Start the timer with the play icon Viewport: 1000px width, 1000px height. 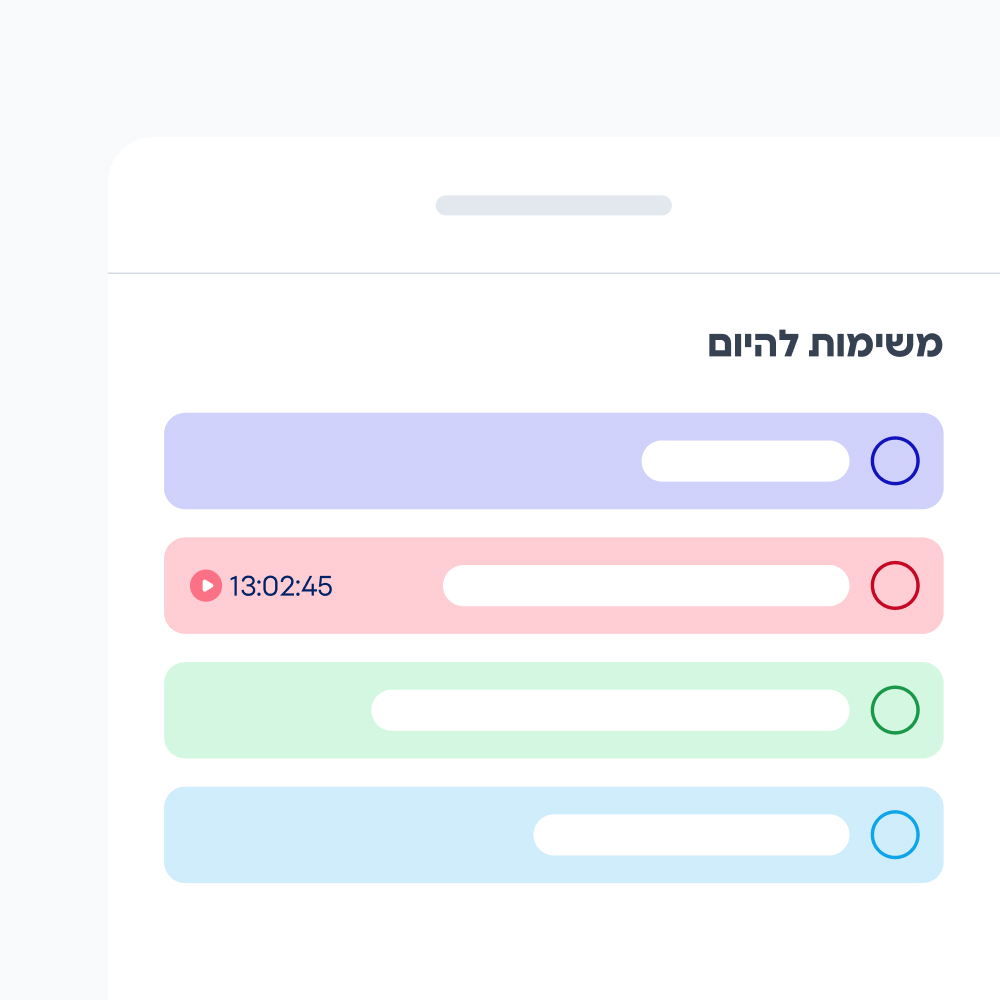[206, 586]
